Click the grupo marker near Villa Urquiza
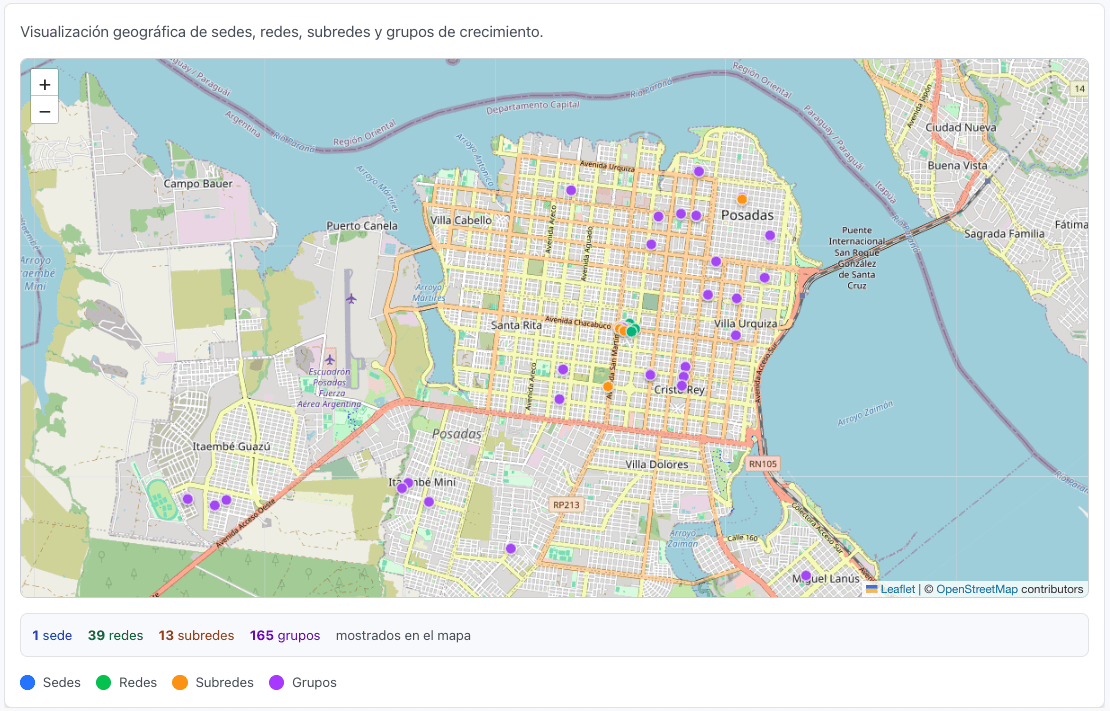Screen dimensions: 1110x711 point(735,335)
